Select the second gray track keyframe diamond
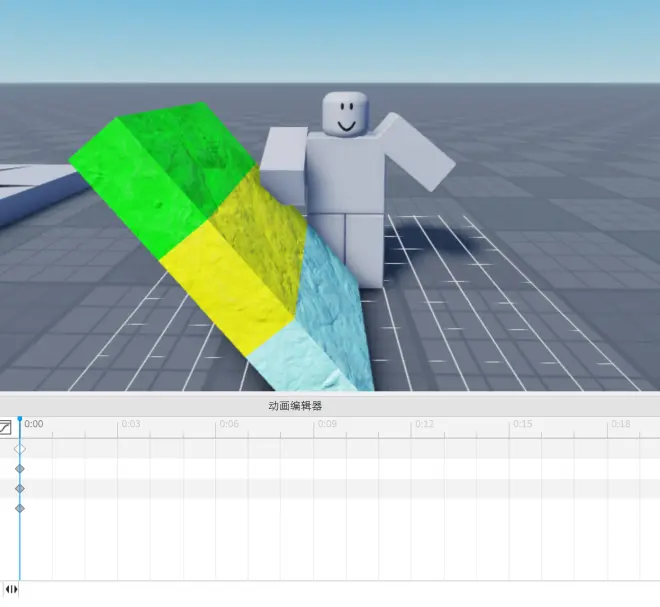The height and width of the screenshot is (607, 660). [x=20, y=488]
